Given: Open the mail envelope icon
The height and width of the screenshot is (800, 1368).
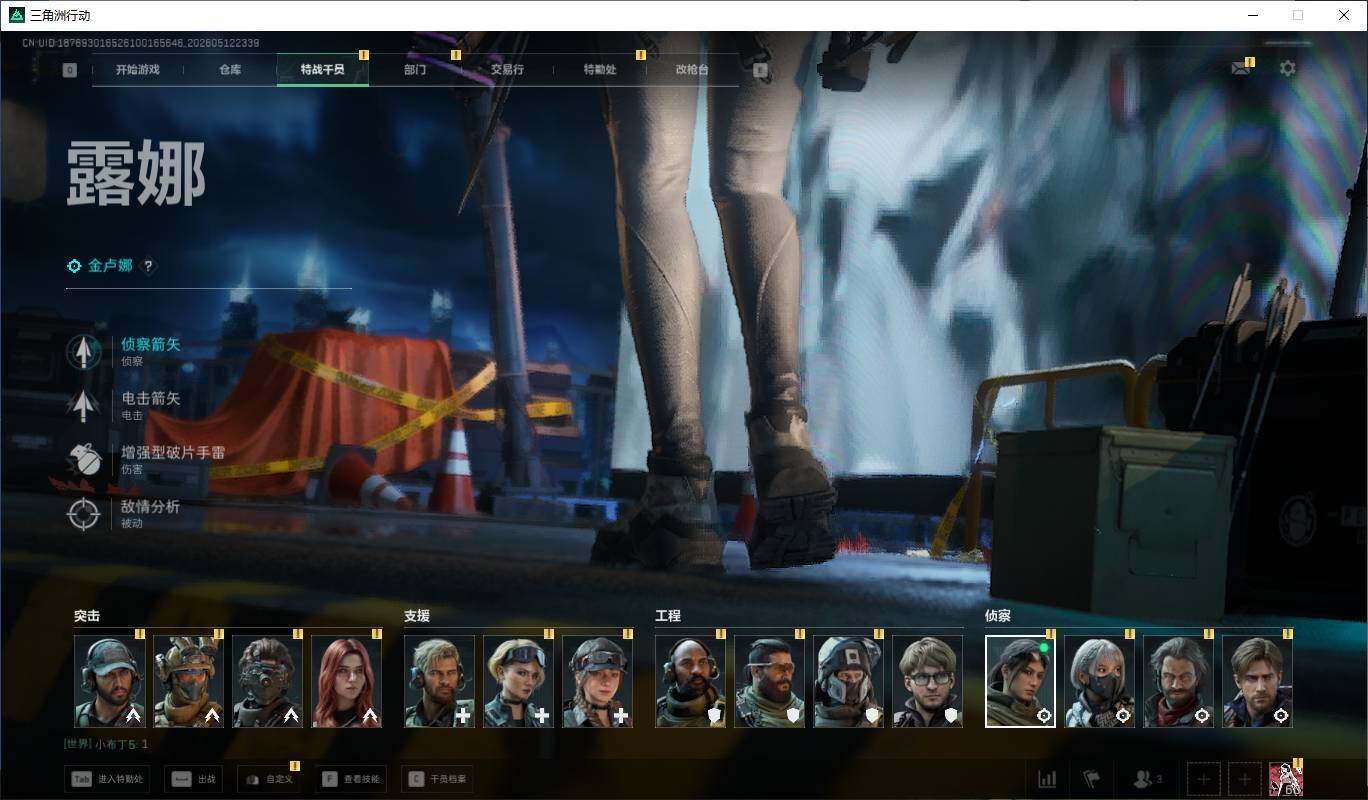Looking at the screenshot, I should click(1241, 69).
